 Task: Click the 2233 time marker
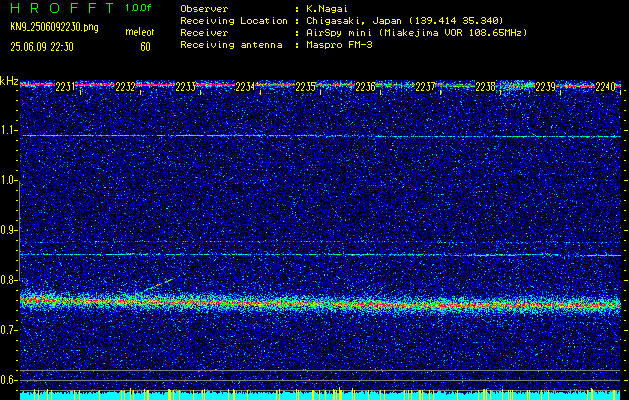(x=185, y=87)
